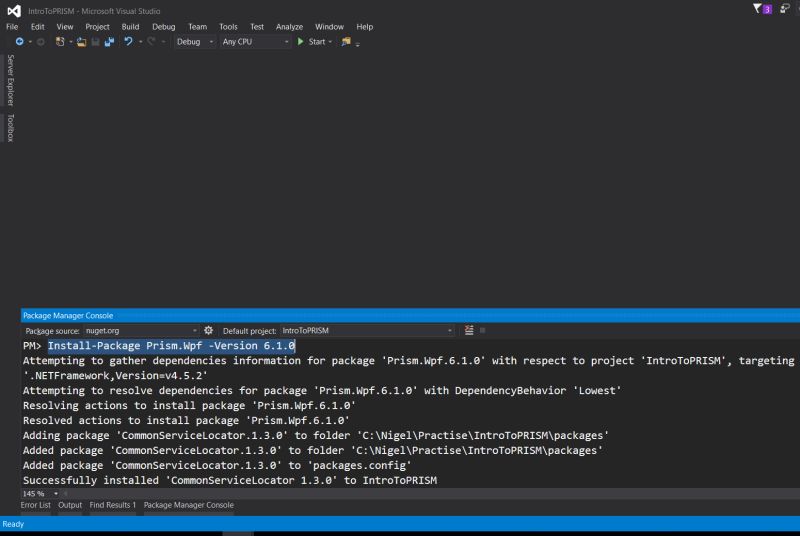The image size is (800, 536).
Task: Open the Project menu
Action: (97, 27)
